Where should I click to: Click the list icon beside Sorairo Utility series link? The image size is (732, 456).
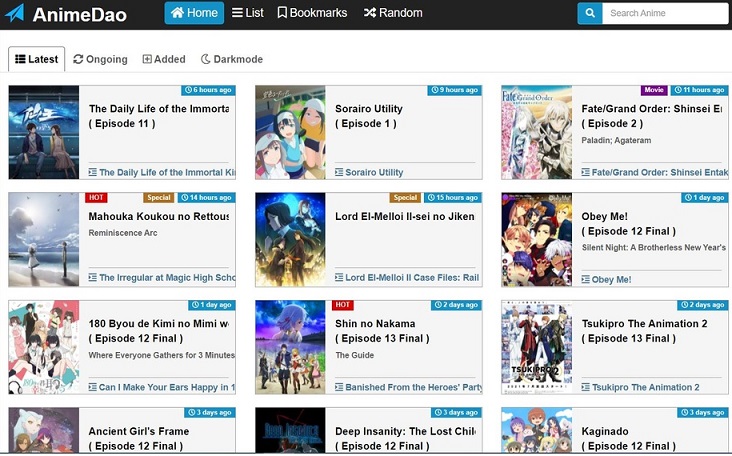pyautogui.click(x=339, y=172)
